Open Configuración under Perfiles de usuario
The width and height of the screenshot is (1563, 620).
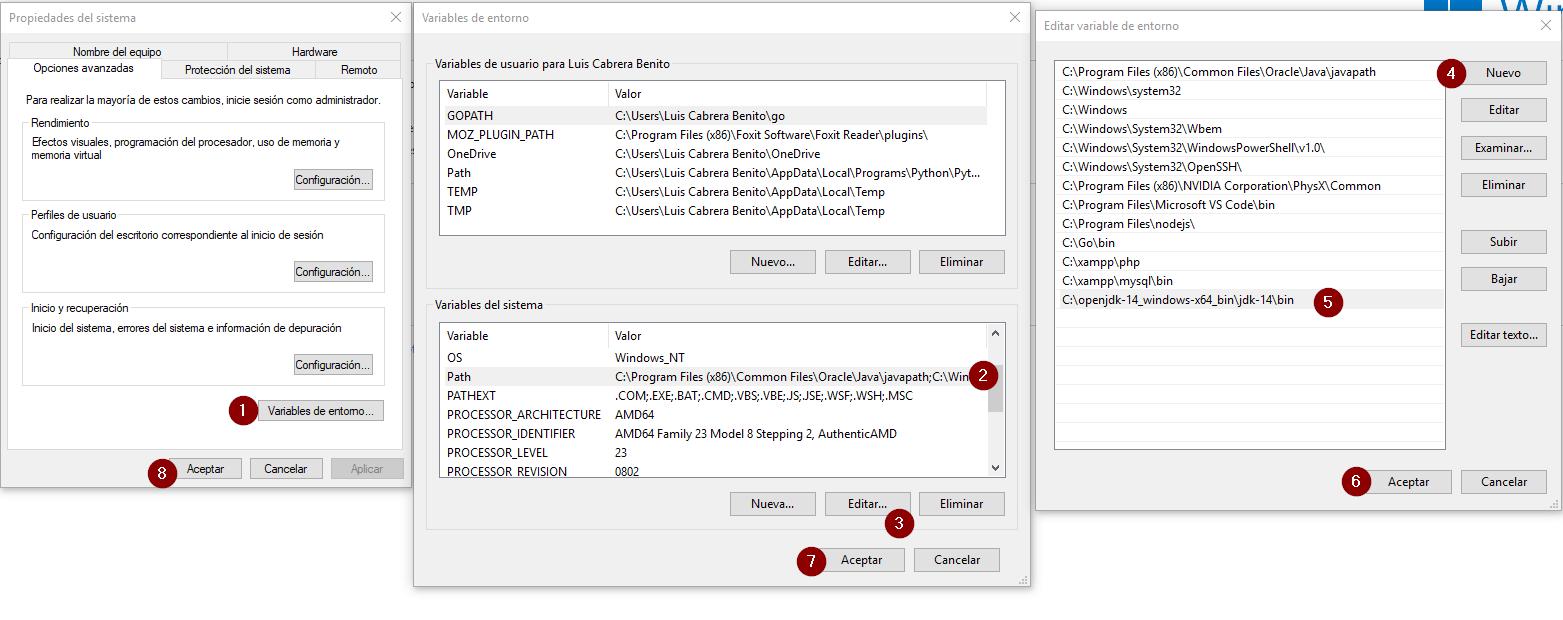pos(333,272)
